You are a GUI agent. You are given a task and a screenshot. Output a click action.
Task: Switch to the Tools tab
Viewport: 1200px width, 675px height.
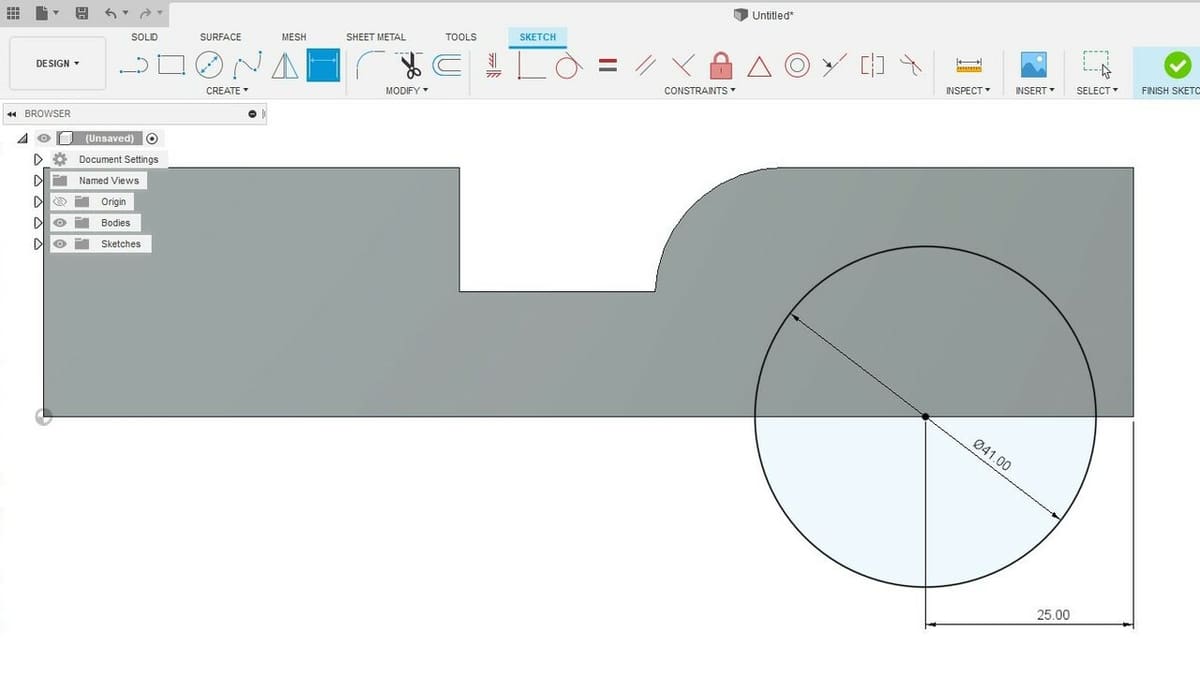click(461, 37)
